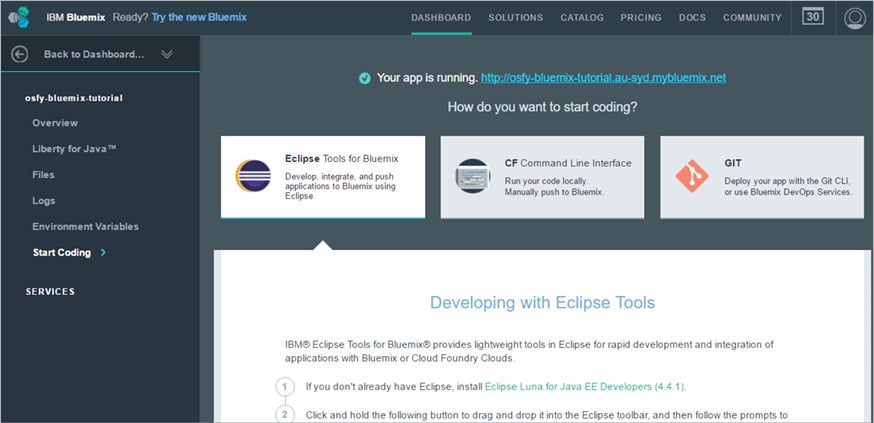Click the step 1 circle marker
The image size is (874, 423).
coord(284,386)
